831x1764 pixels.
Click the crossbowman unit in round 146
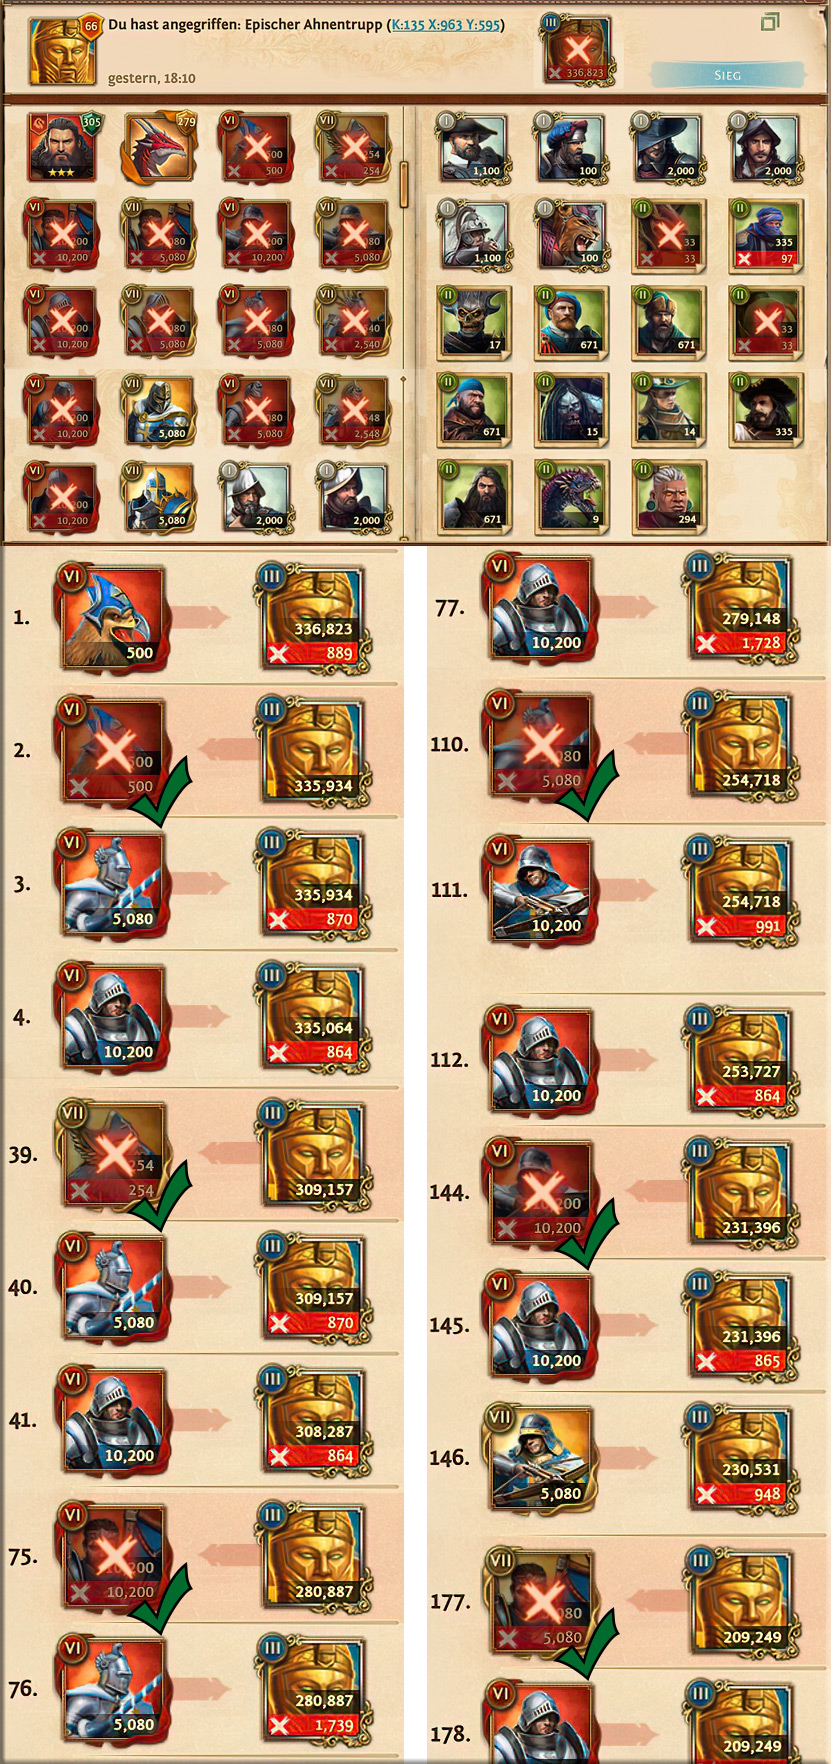(x=541, y=1458)
